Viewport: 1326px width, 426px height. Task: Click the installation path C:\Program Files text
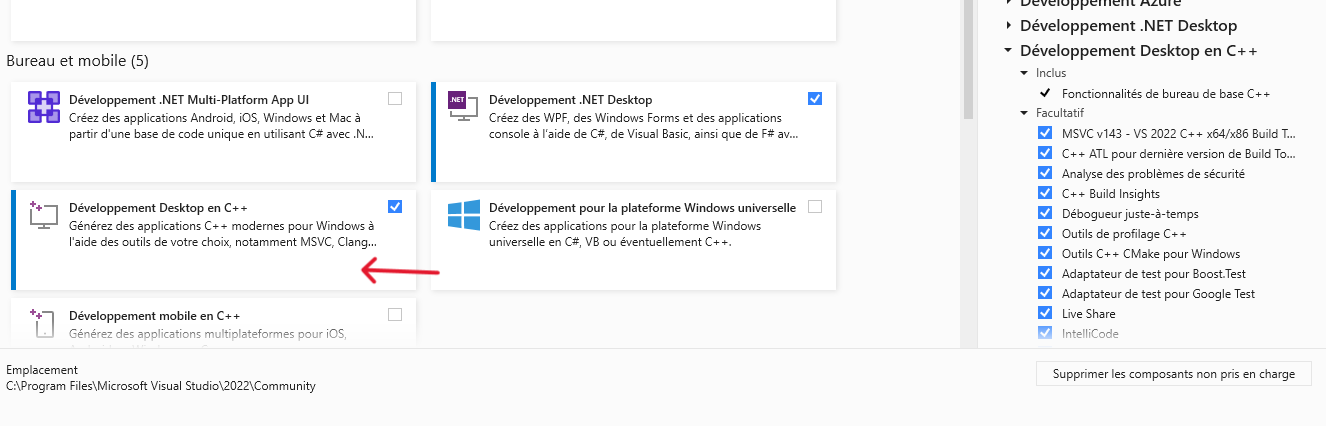click(x=161, y=386)
